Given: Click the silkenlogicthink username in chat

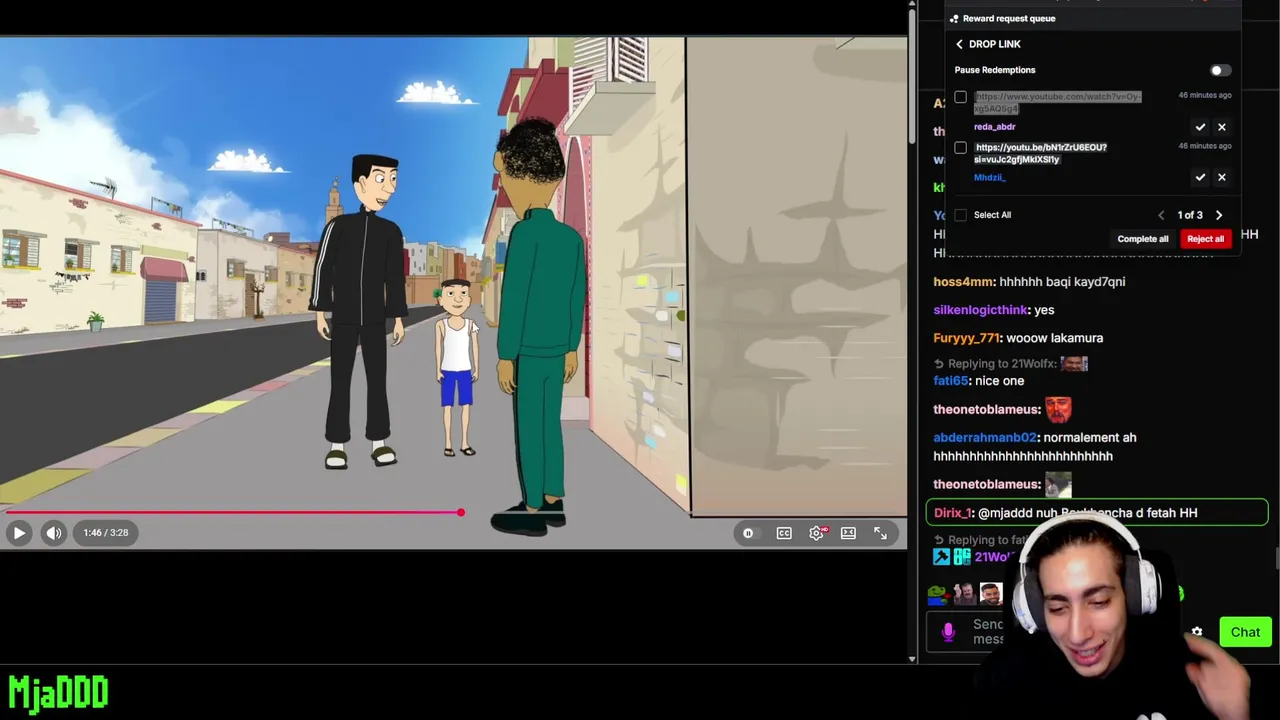Looking at the screenshot, I should point(980,310).
